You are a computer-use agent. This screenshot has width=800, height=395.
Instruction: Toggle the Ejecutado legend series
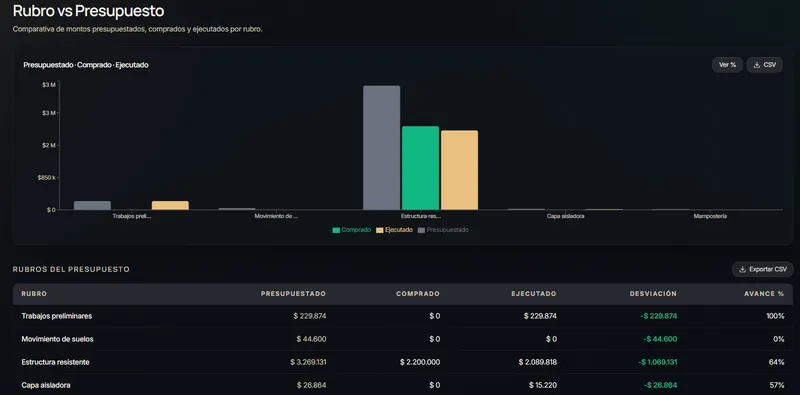tap(394, 230)
